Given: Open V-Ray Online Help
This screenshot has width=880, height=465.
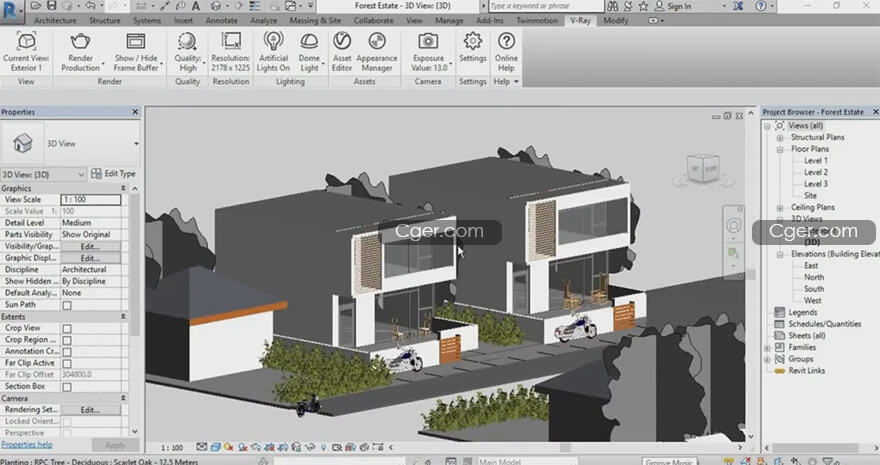Looking at the screenshot, I should [x=507, y=42].
